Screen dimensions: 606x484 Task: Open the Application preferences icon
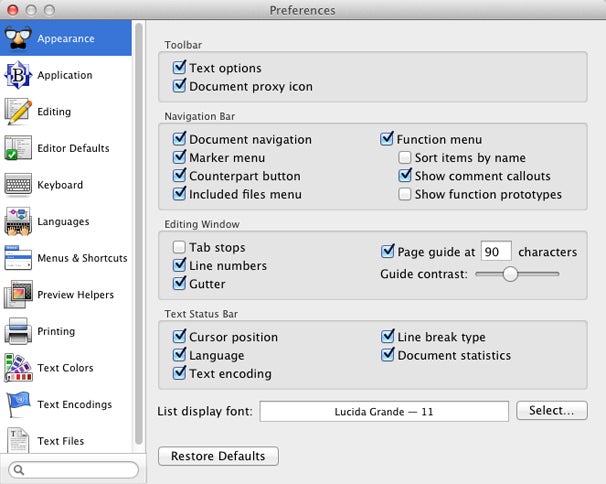[x=18, y=75]
